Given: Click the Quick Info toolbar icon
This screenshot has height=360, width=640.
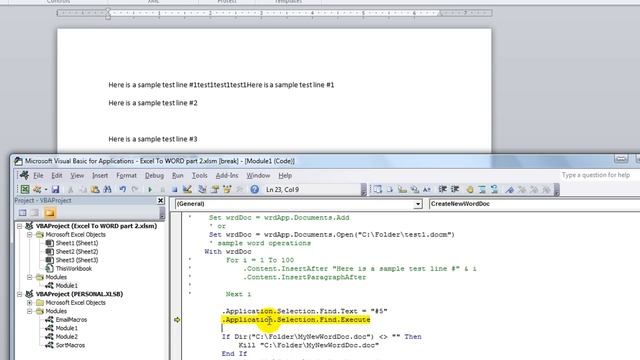Looking at the screenshot, I should coord(402,189).
